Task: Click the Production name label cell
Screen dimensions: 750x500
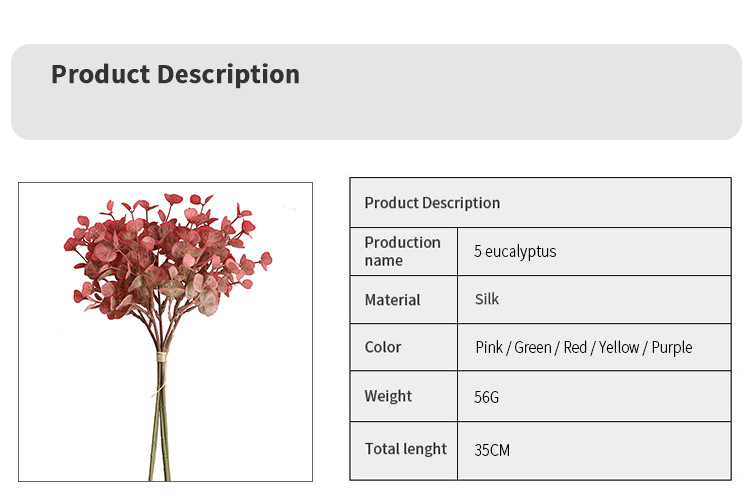Action: [x=403, y=251]
